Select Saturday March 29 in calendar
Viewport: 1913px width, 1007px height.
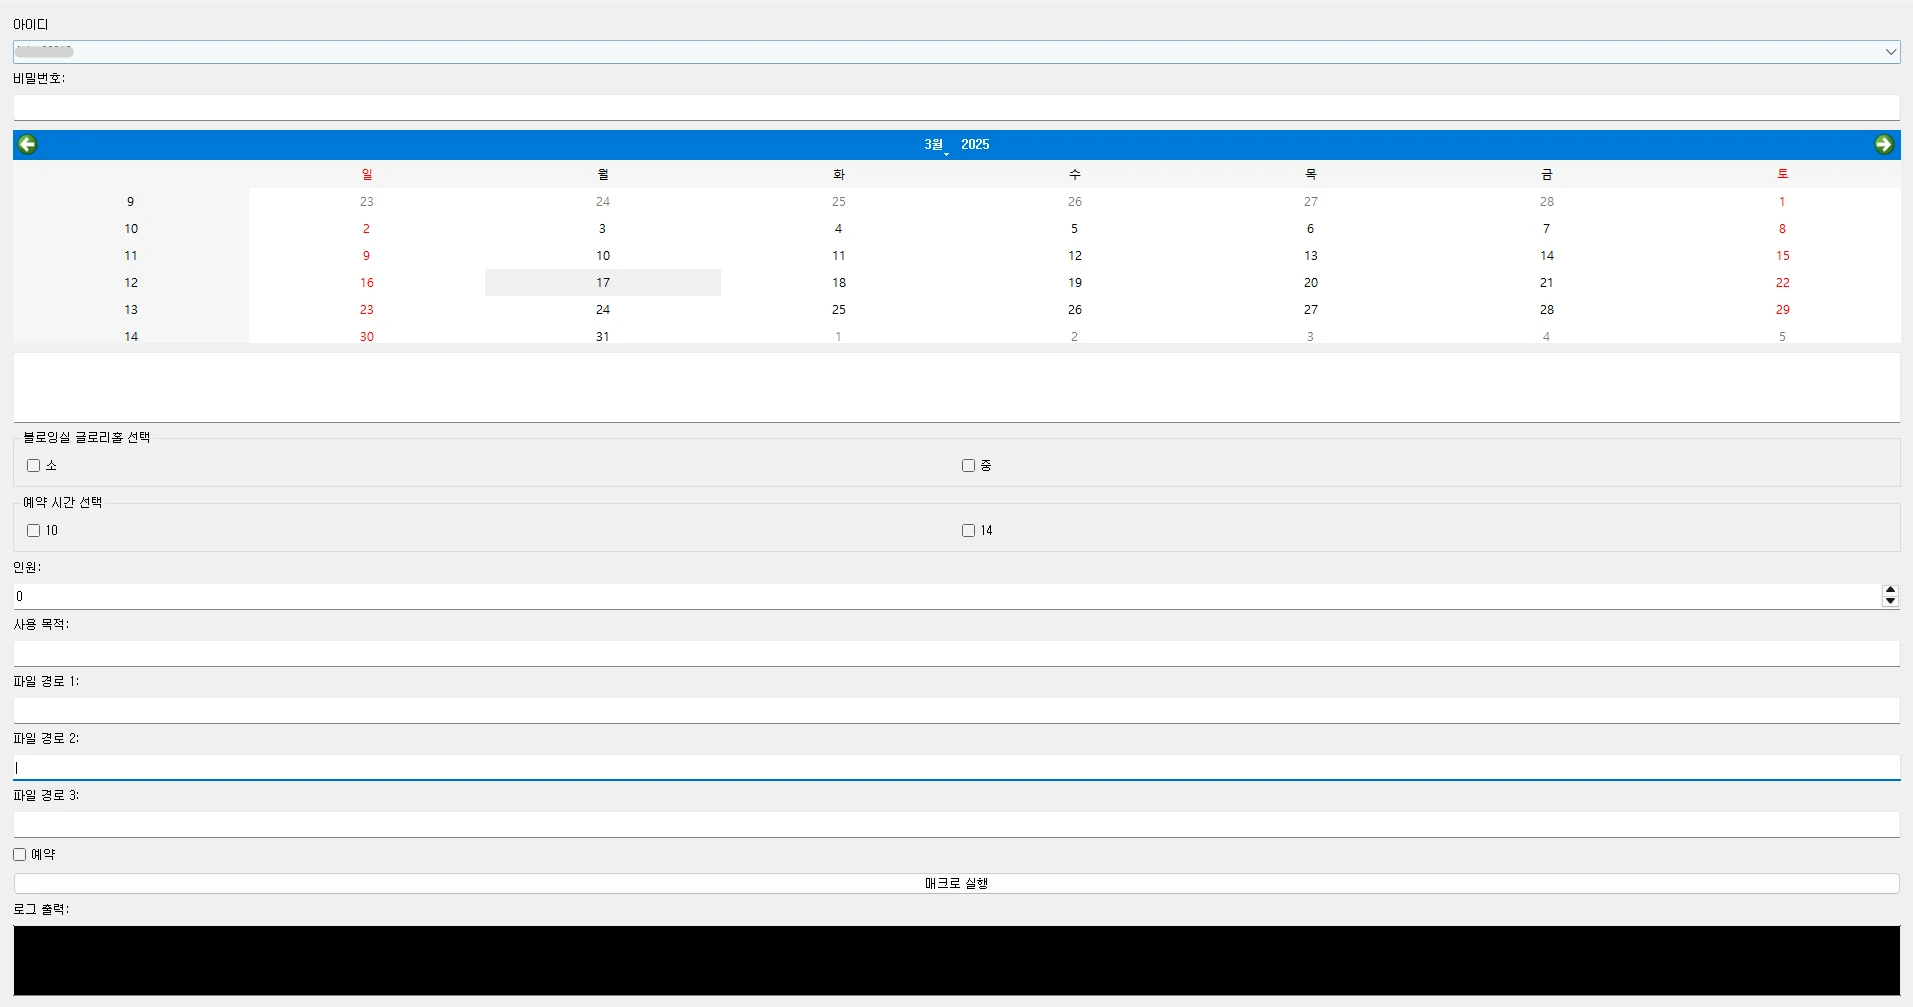(1782, 310)
